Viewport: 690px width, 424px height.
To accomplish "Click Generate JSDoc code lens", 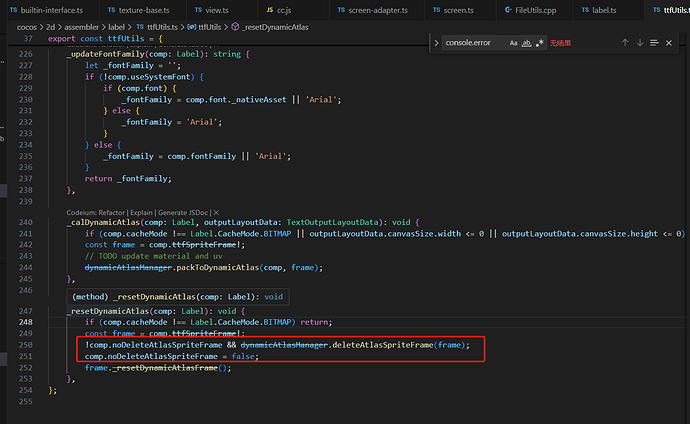I will (x=183, y=212).
